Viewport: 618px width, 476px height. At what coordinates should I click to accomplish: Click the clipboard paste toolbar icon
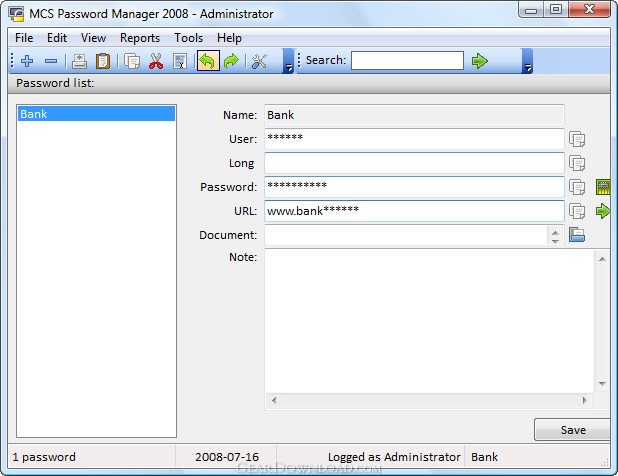[103, 61]
